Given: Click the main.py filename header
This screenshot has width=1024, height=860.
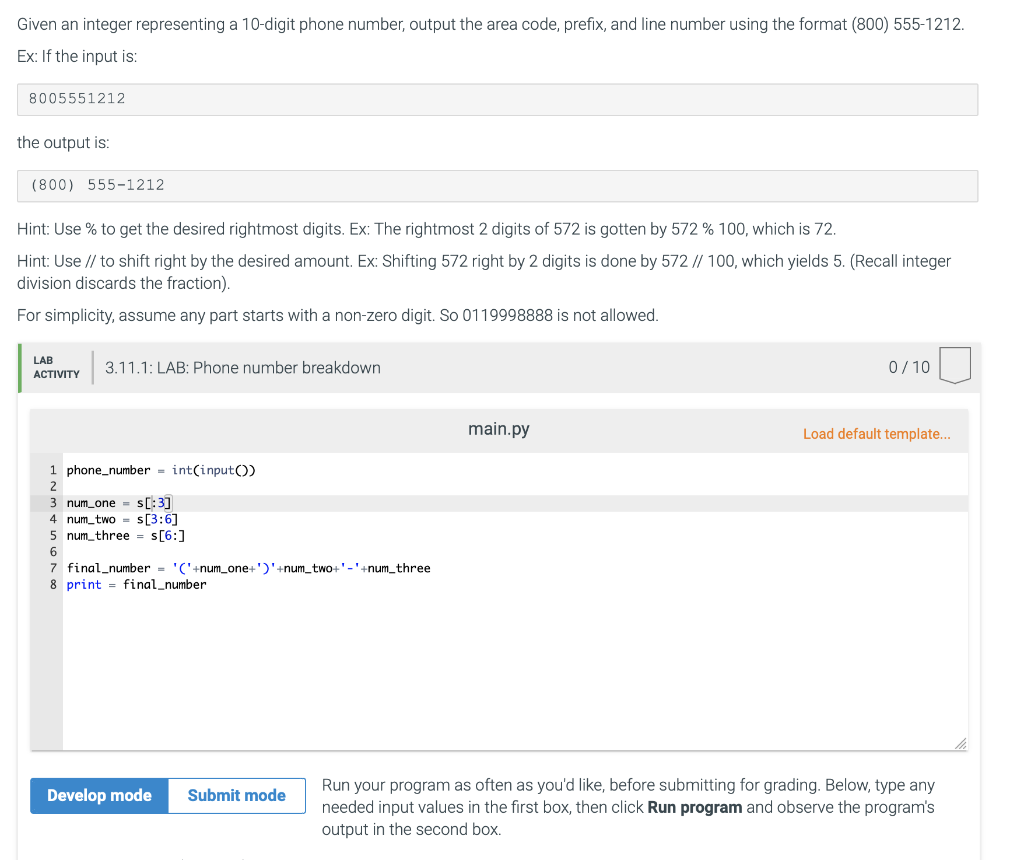Looking at the screenshot, I should point(498,429).
